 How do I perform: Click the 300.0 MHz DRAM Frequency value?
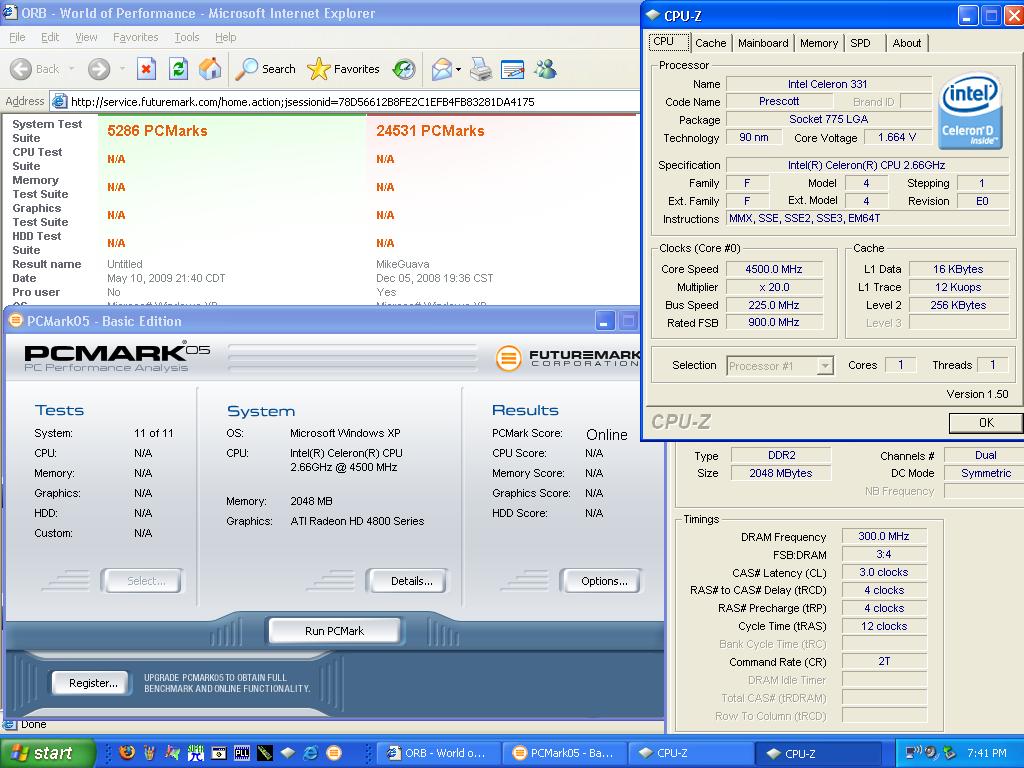coord(884,536)
